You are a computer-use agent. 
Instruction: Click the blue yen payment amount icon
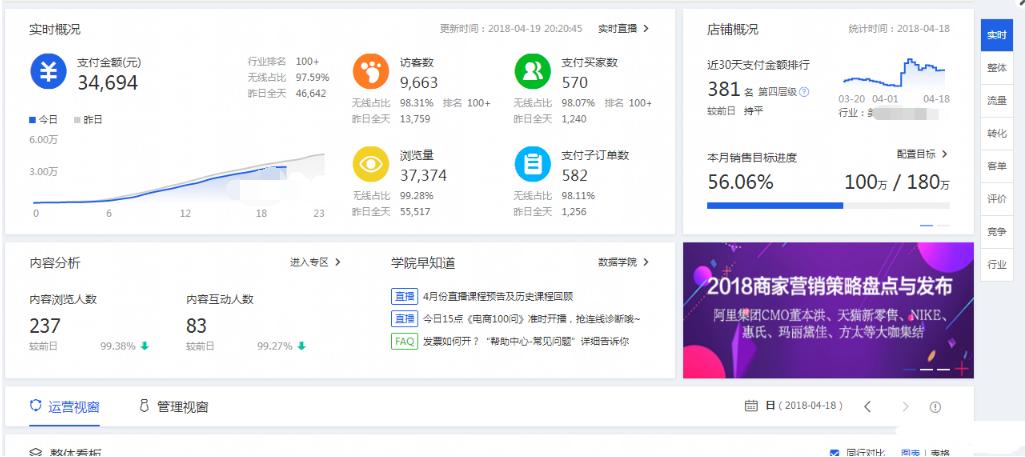(48, 71)
